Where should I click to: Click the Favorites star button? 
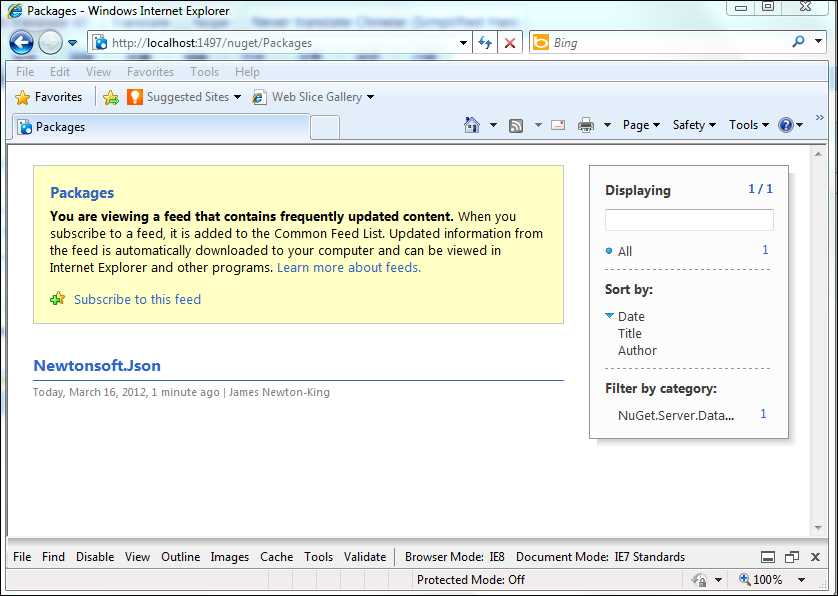49,97
